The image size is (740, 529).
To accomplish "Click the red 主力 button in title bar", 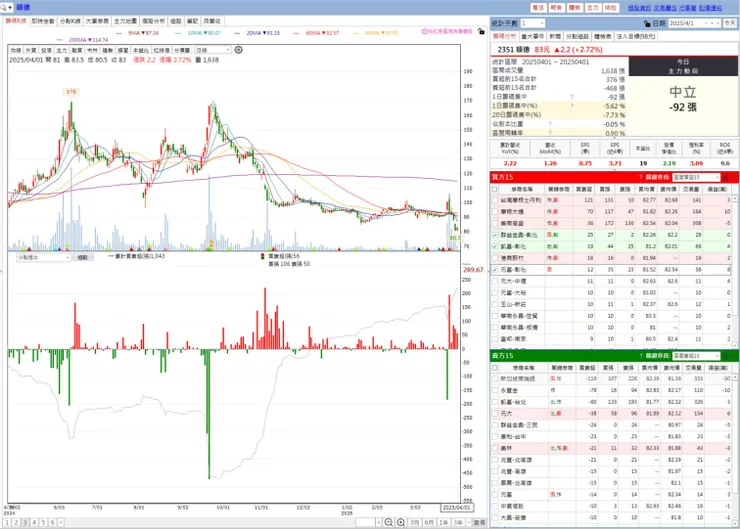I will (x=592, y=8).
